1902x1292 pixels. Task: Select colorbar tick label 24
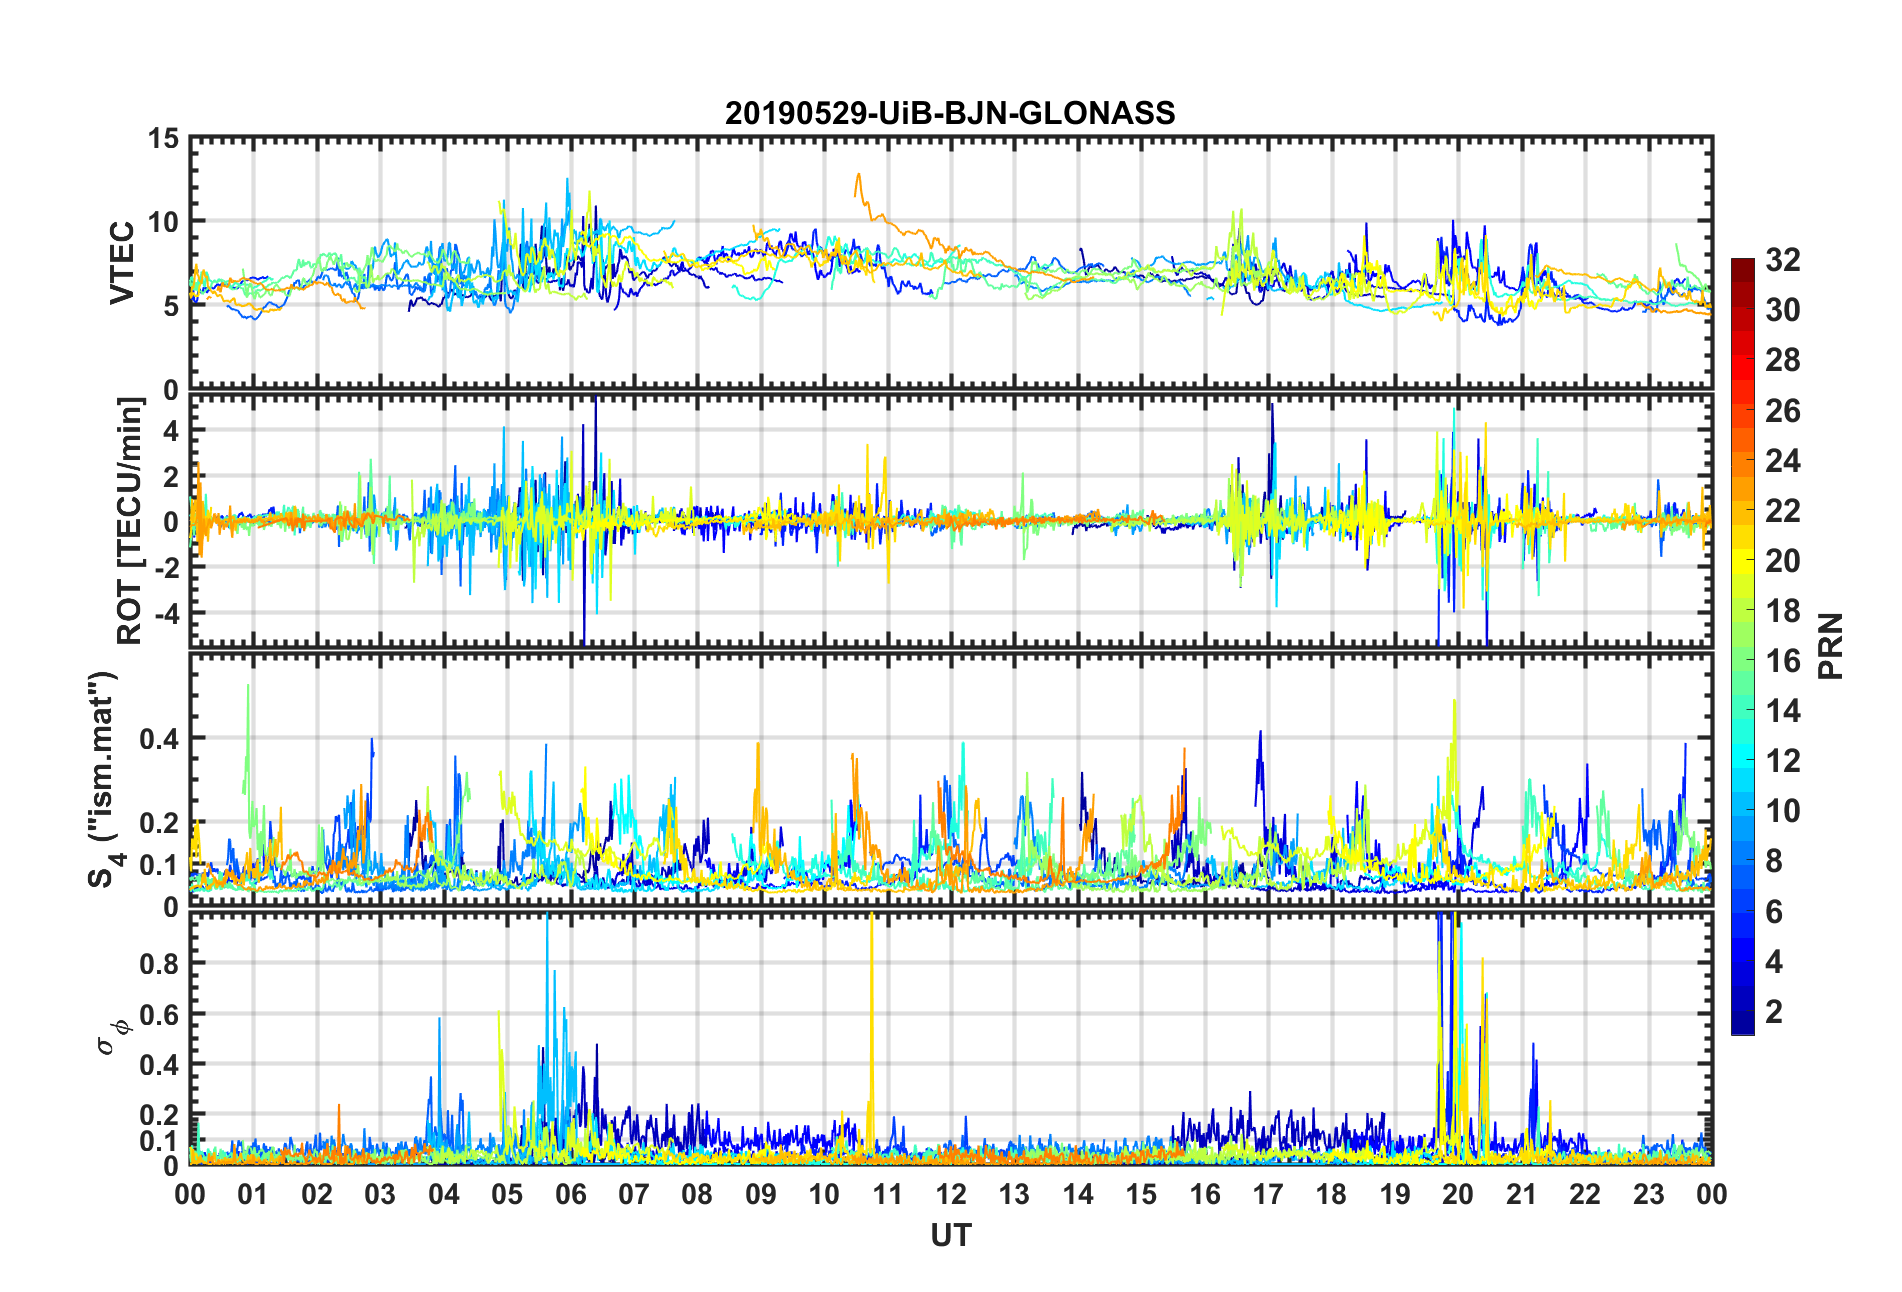tap(1783, 460)
